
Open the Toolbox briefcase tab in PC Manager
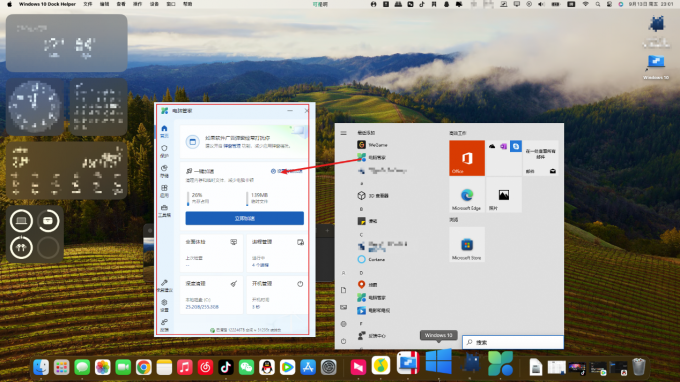click(x=164, y=211)
